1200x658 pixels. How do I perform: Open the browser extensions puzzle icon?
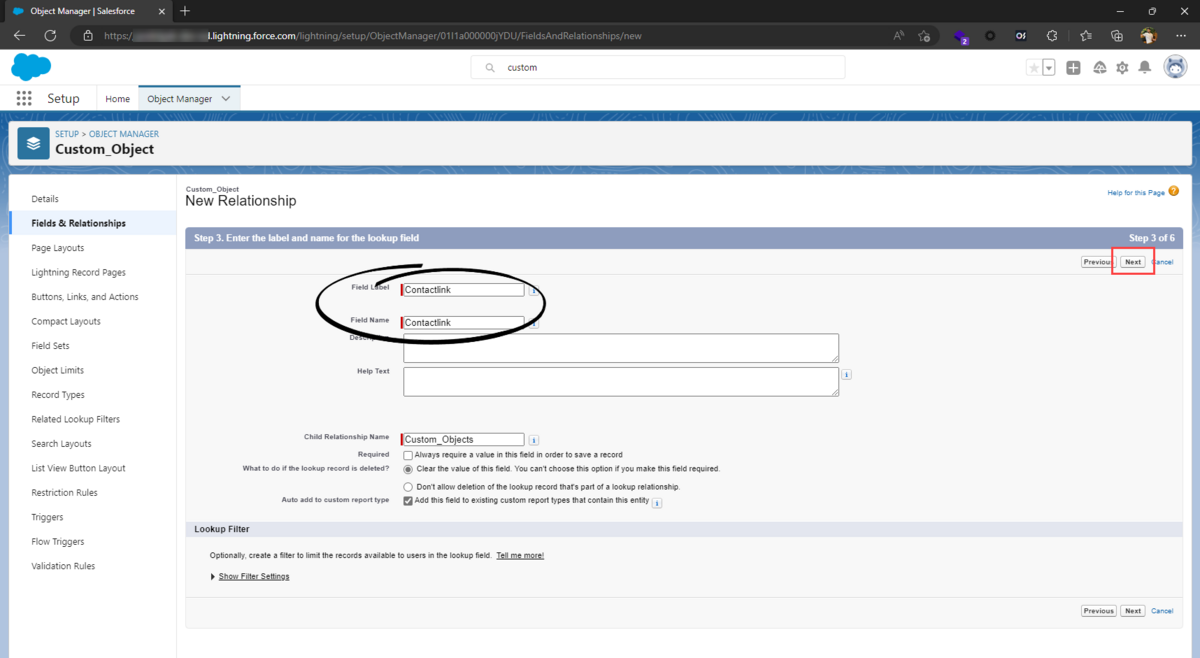1052,35
